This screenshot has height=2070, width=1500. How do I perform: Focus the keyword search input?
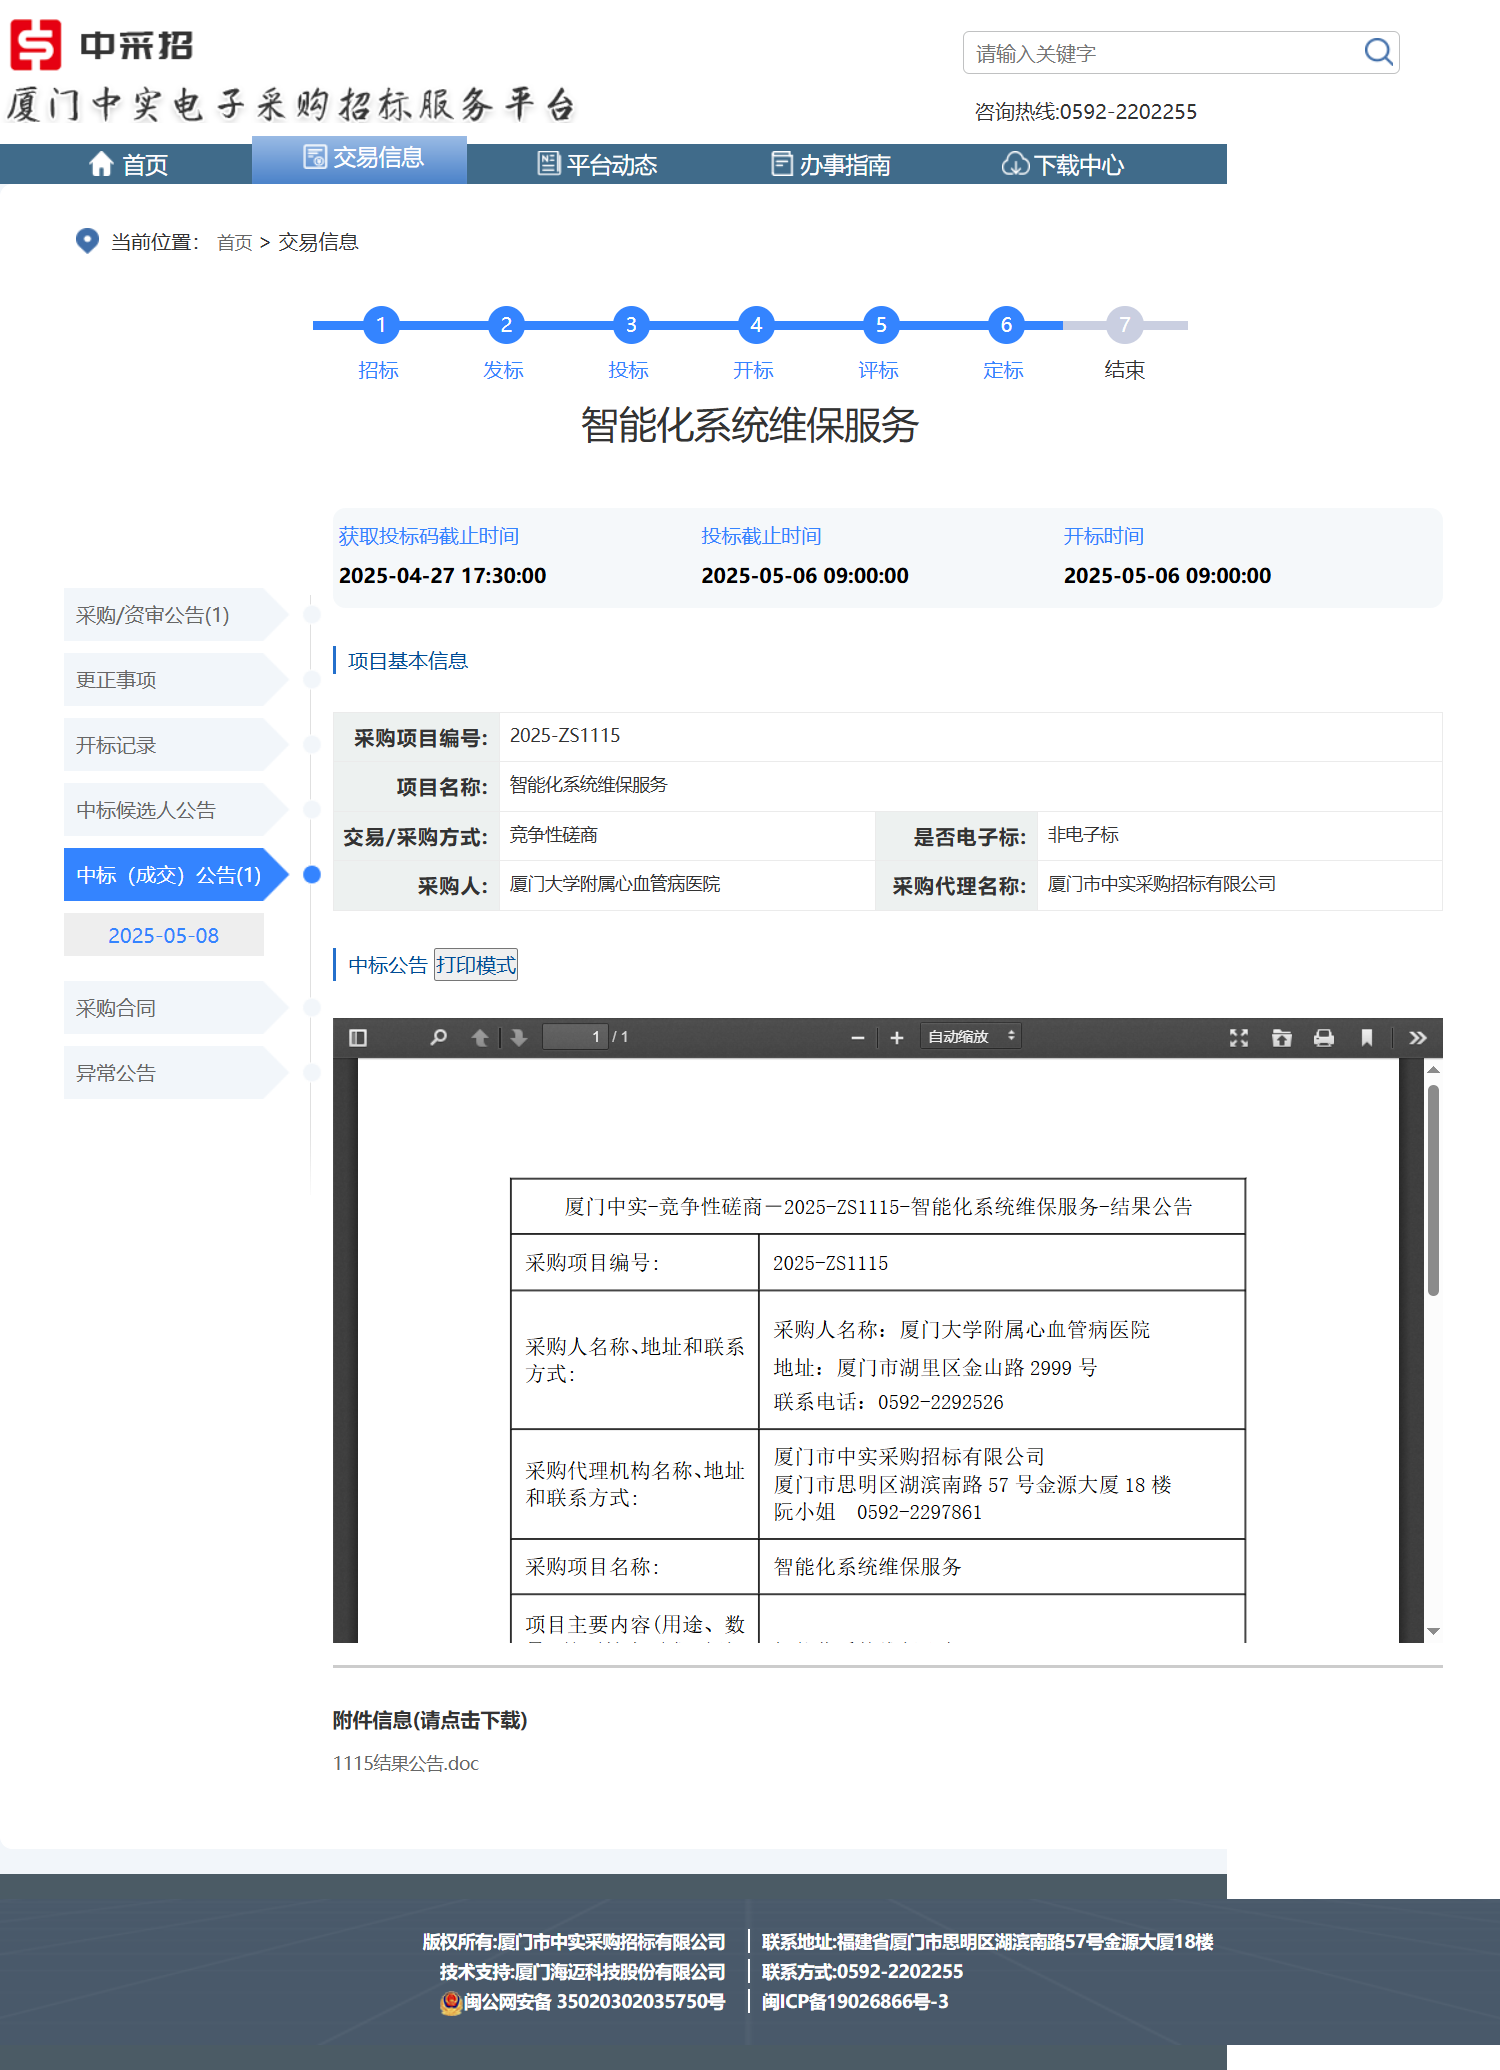coord(1160,53)
